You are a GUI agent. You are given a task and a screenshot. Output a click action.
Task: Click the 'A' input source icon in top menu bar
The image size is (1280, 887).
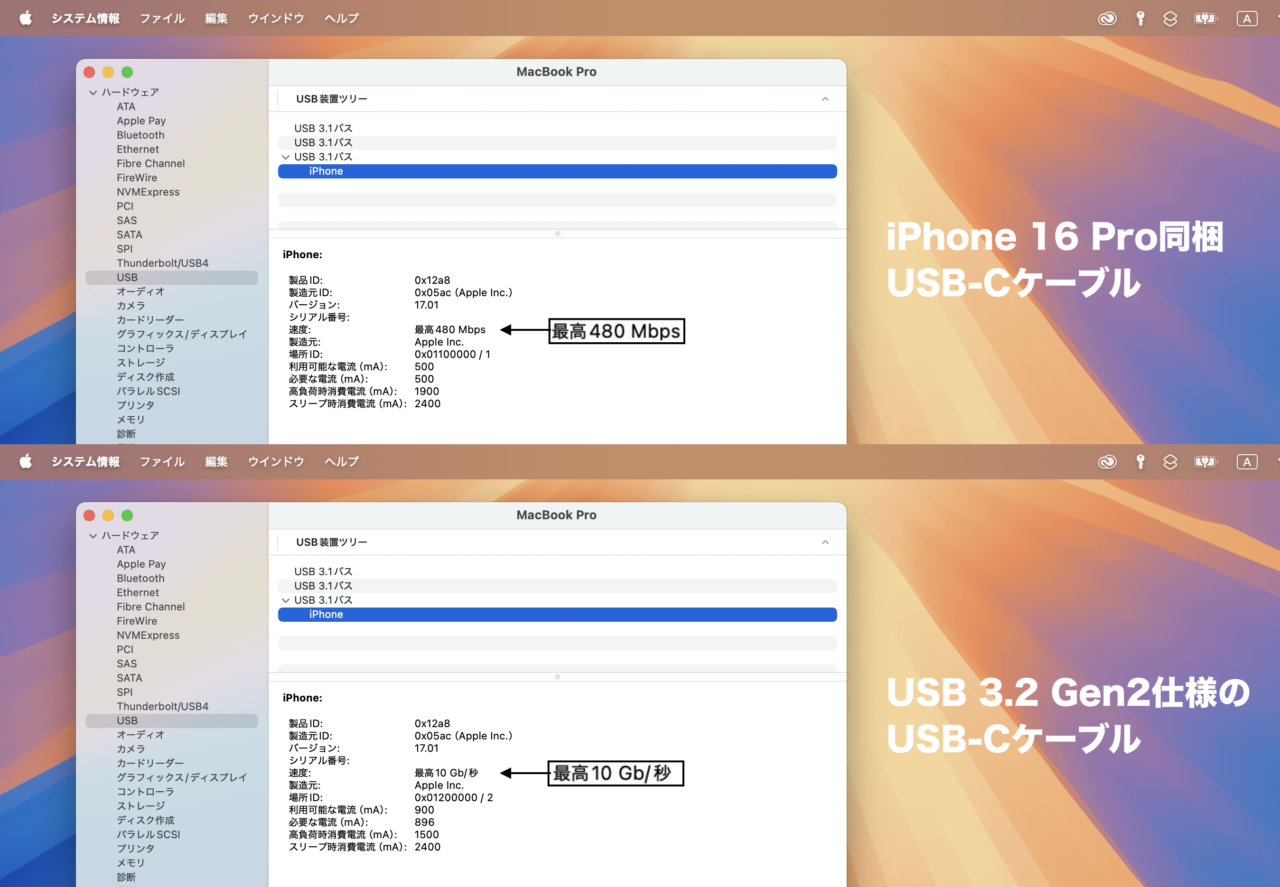1247,18
